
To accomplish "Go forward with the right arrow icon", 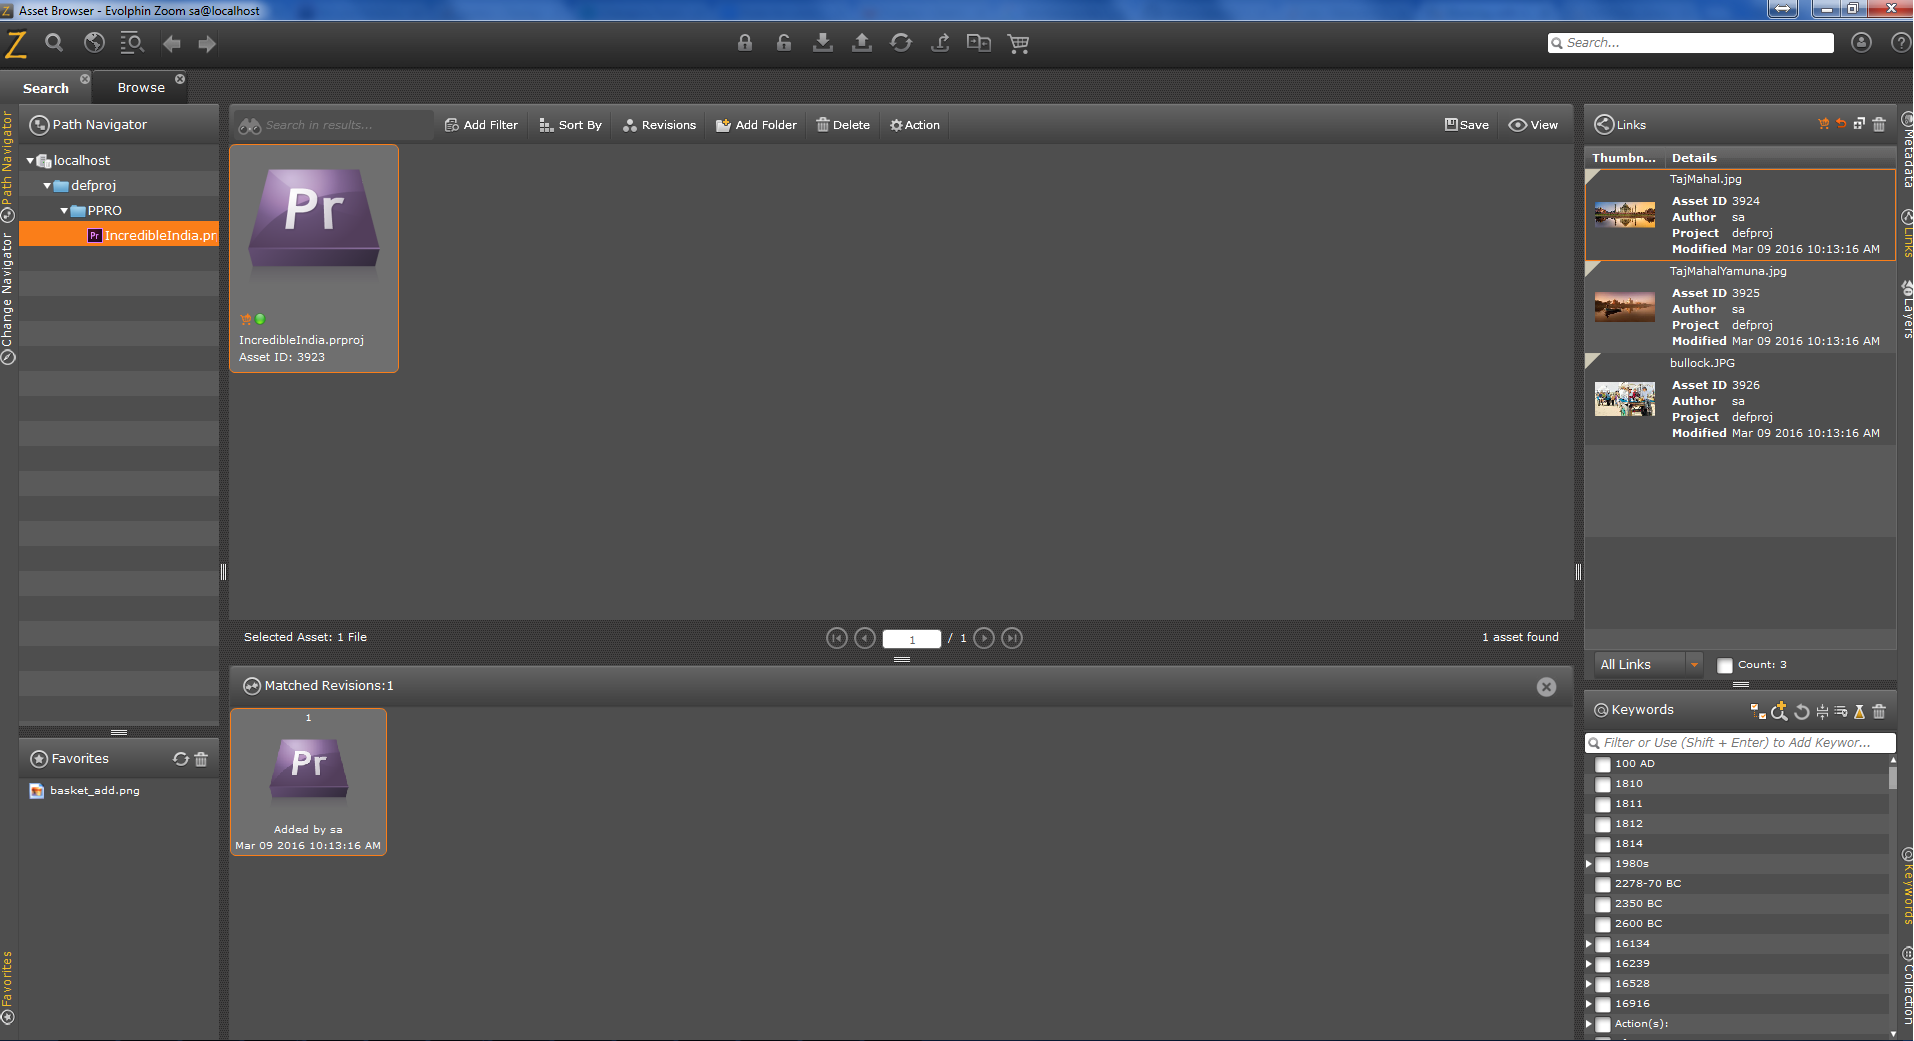I will tap(207, 43).
